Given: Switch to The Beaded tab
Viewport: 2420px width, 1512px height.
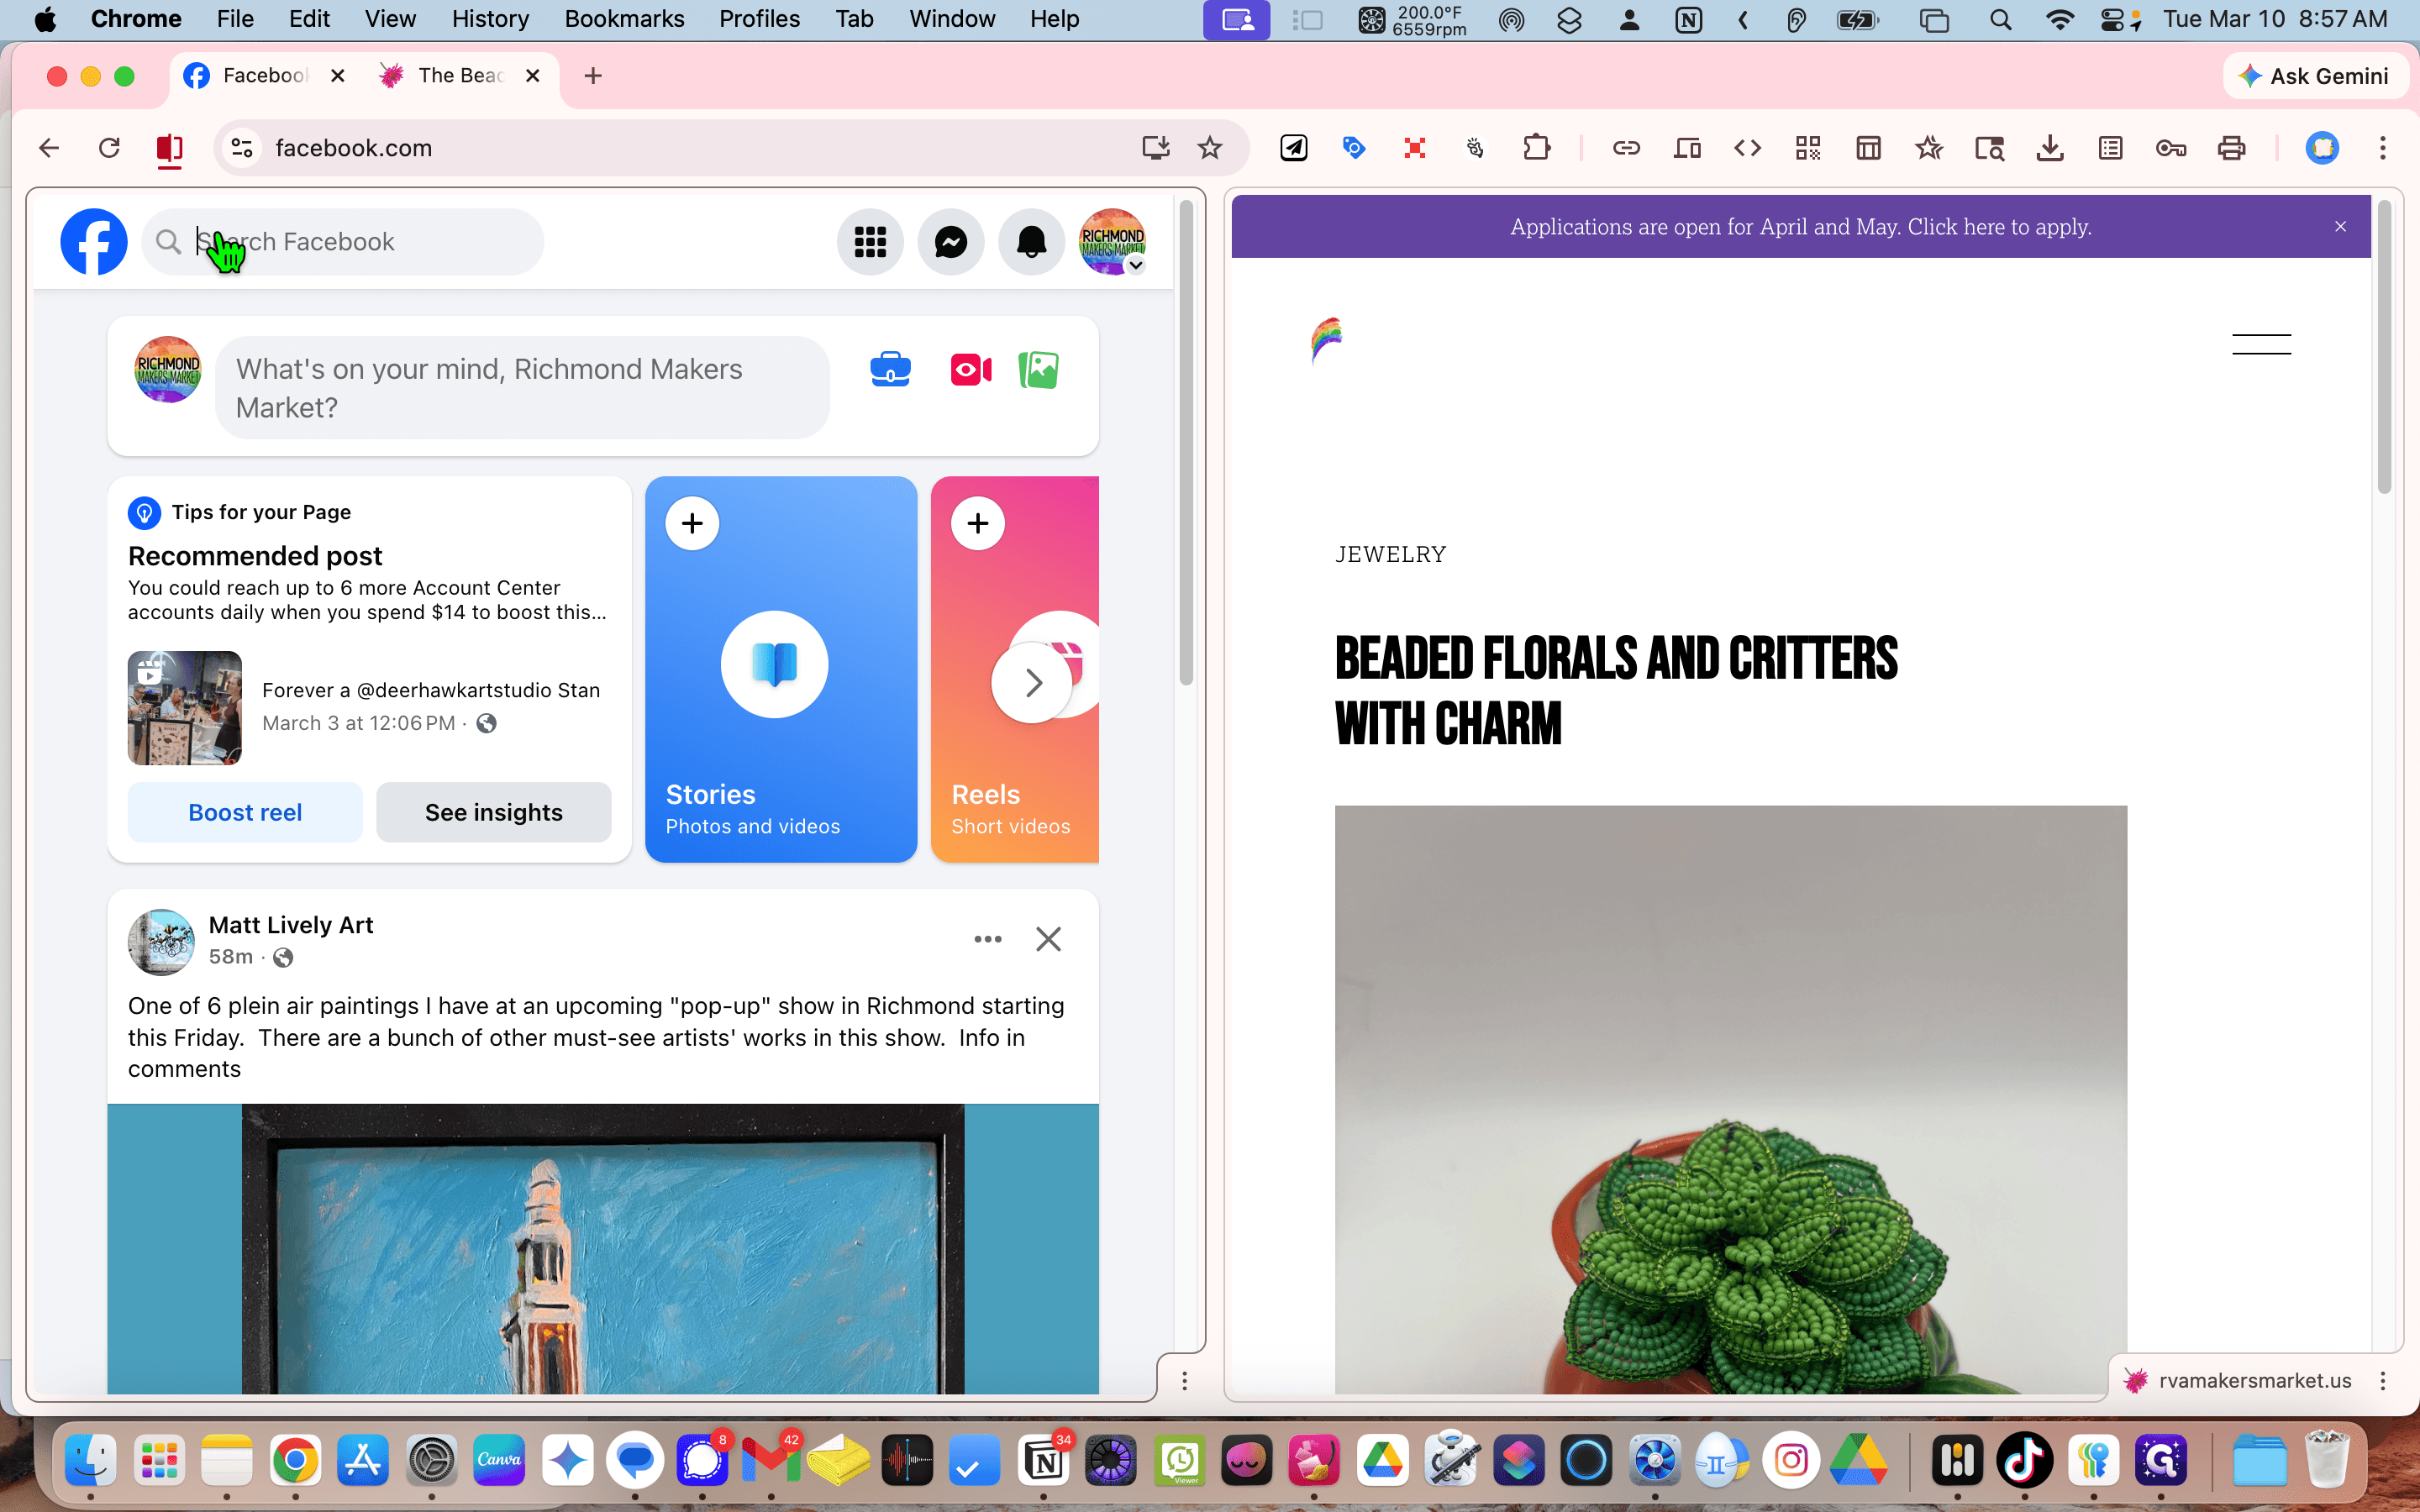Looking at the screenshot, I should click(460, 76).
